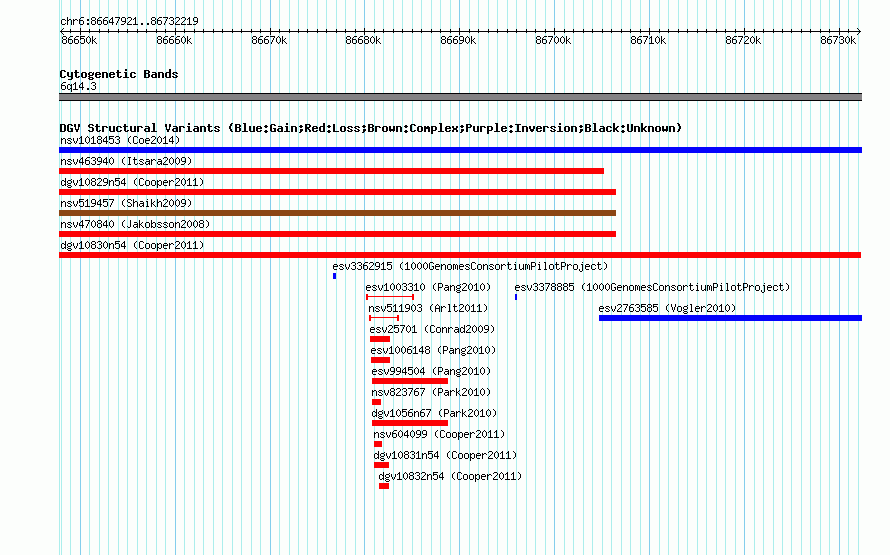Screen dimensions: 890x555
Task: Open esv2763585 (Vogler2010) variant label
Action: (667, 308)
